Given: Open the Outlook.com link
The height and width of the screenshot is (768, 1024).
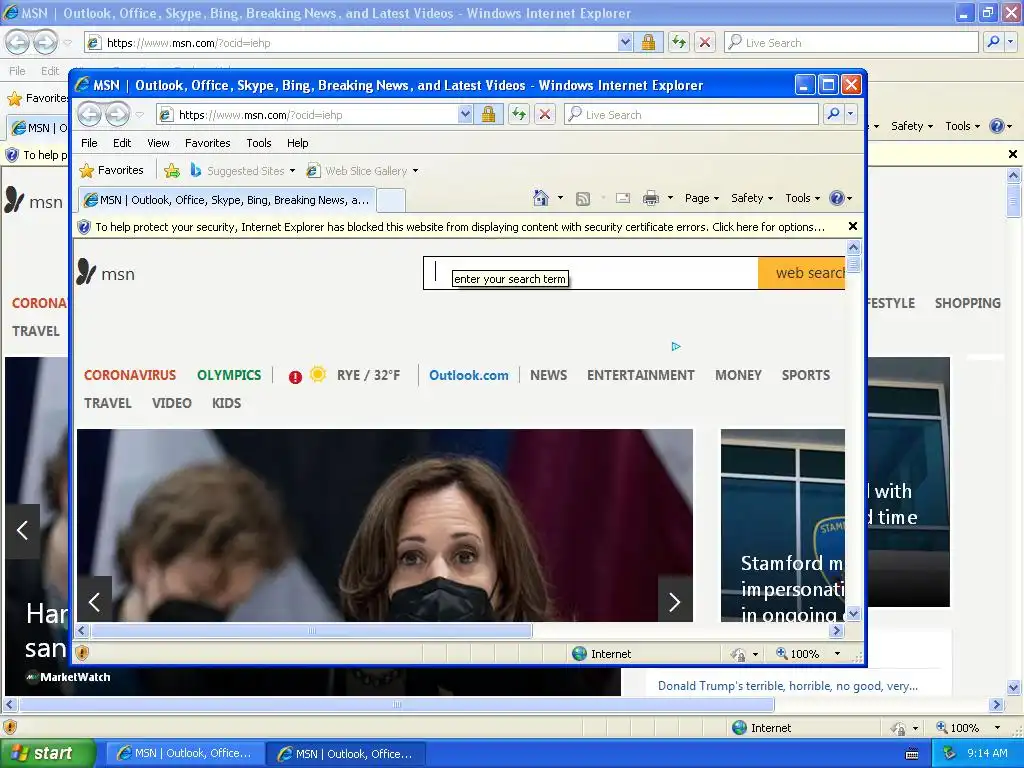Looking at the screenshot, I should 469,376.
